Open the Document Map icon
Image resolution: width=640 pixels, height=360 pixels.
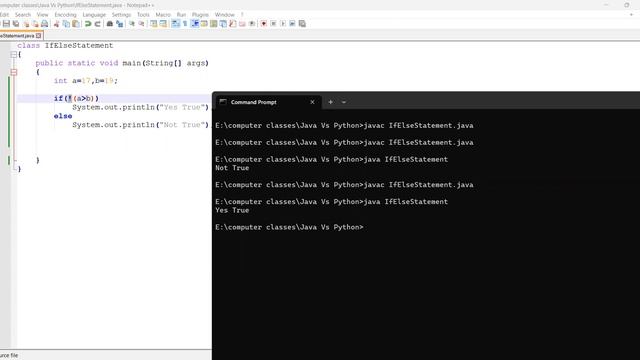pos(213,24)
